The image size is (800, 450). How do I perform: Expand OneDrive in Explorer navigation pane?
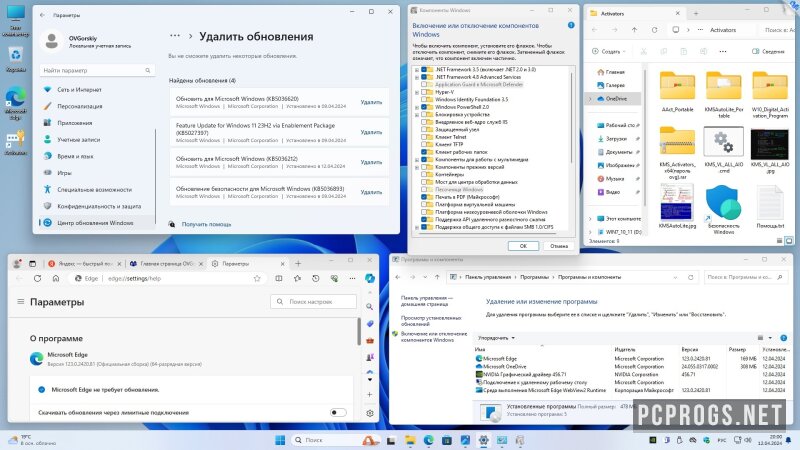click(x=590, y=99)
